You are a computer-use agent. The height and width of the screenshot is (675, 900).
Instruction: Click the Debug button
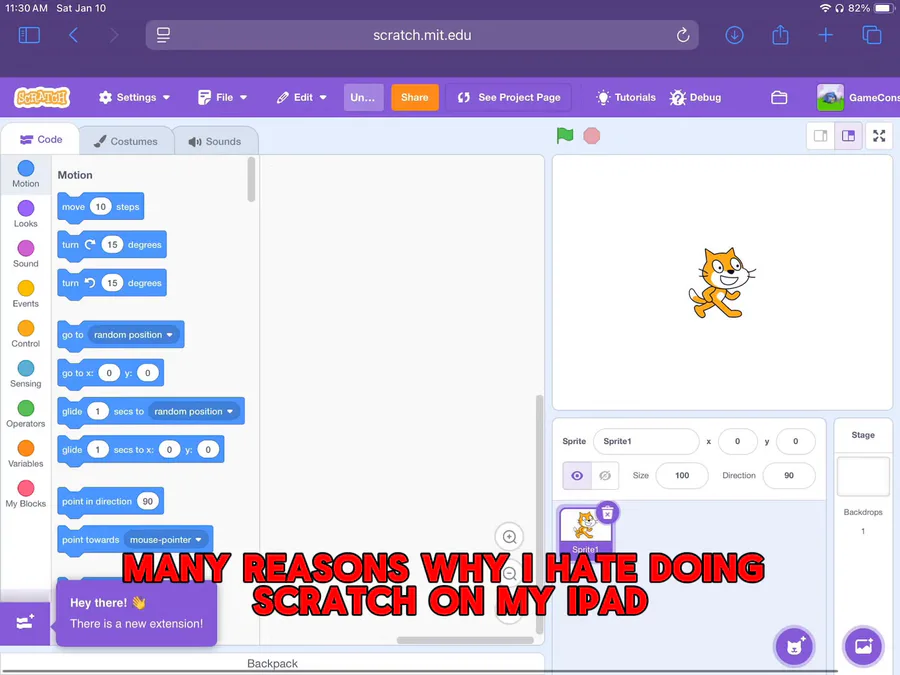point(695,98)
